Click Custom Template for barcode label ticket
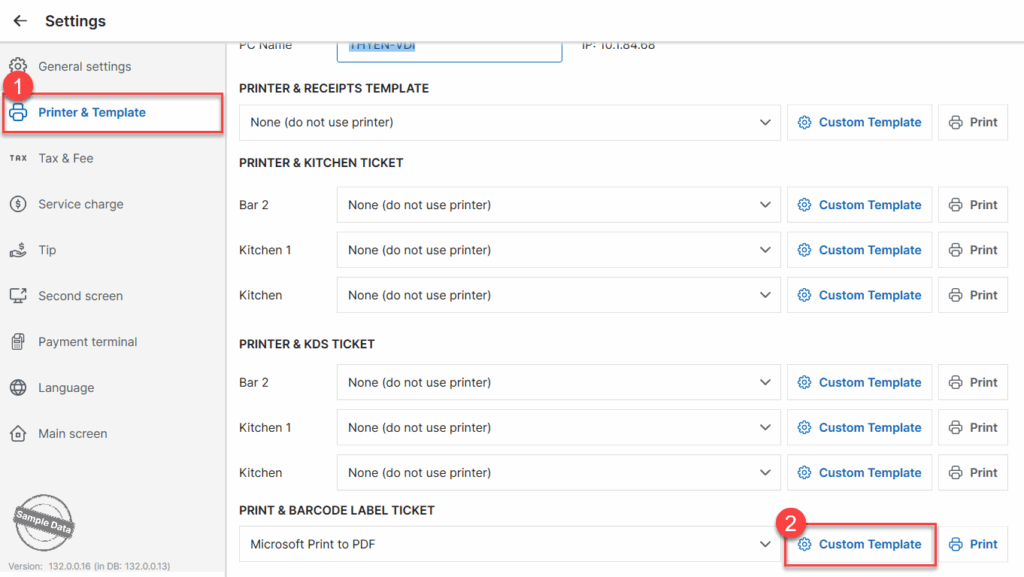The height and width of the screenshot is (577, 1024). (860, 544)
